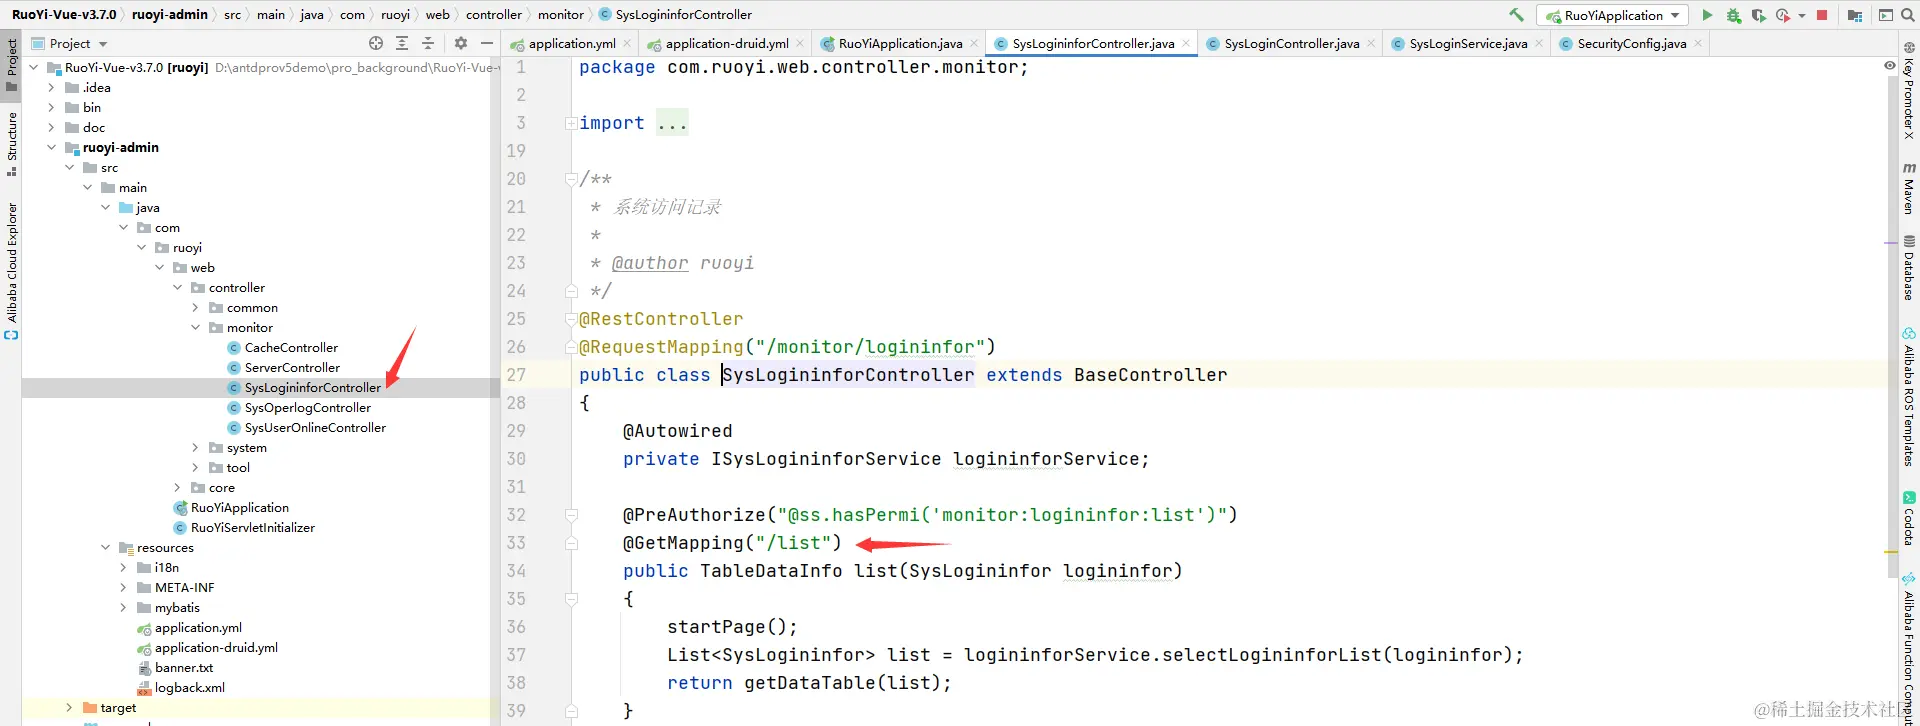Expand the core folder node

(x=177, y=487)
